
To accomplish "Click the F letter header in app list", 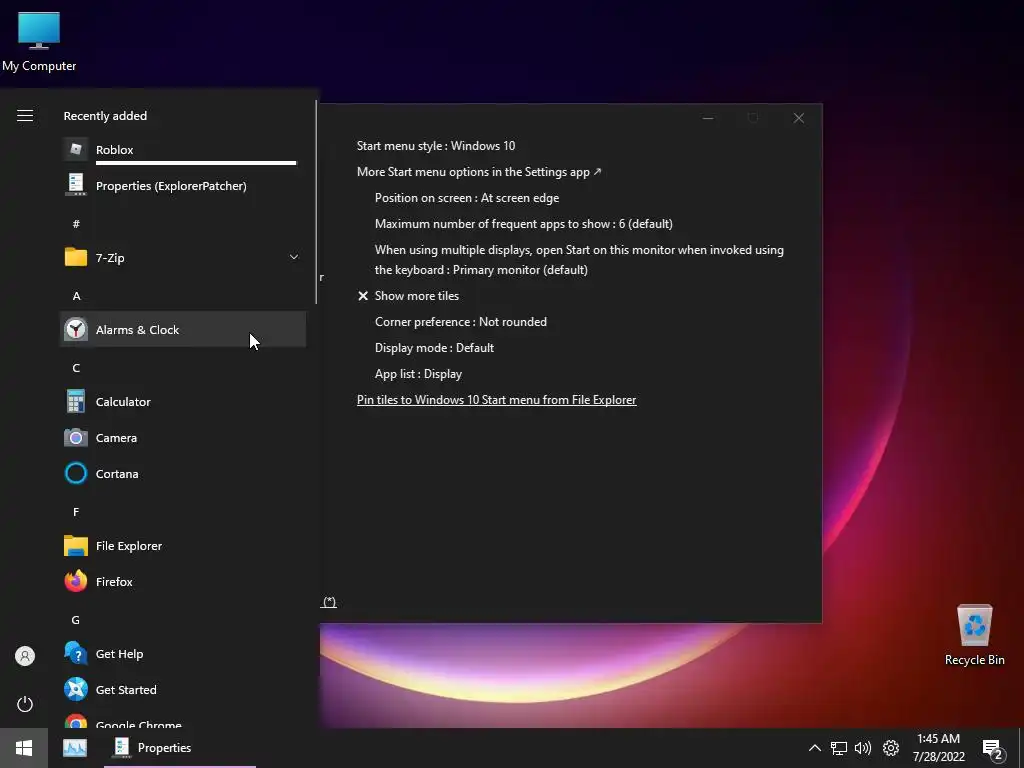I will pos(76,512).
